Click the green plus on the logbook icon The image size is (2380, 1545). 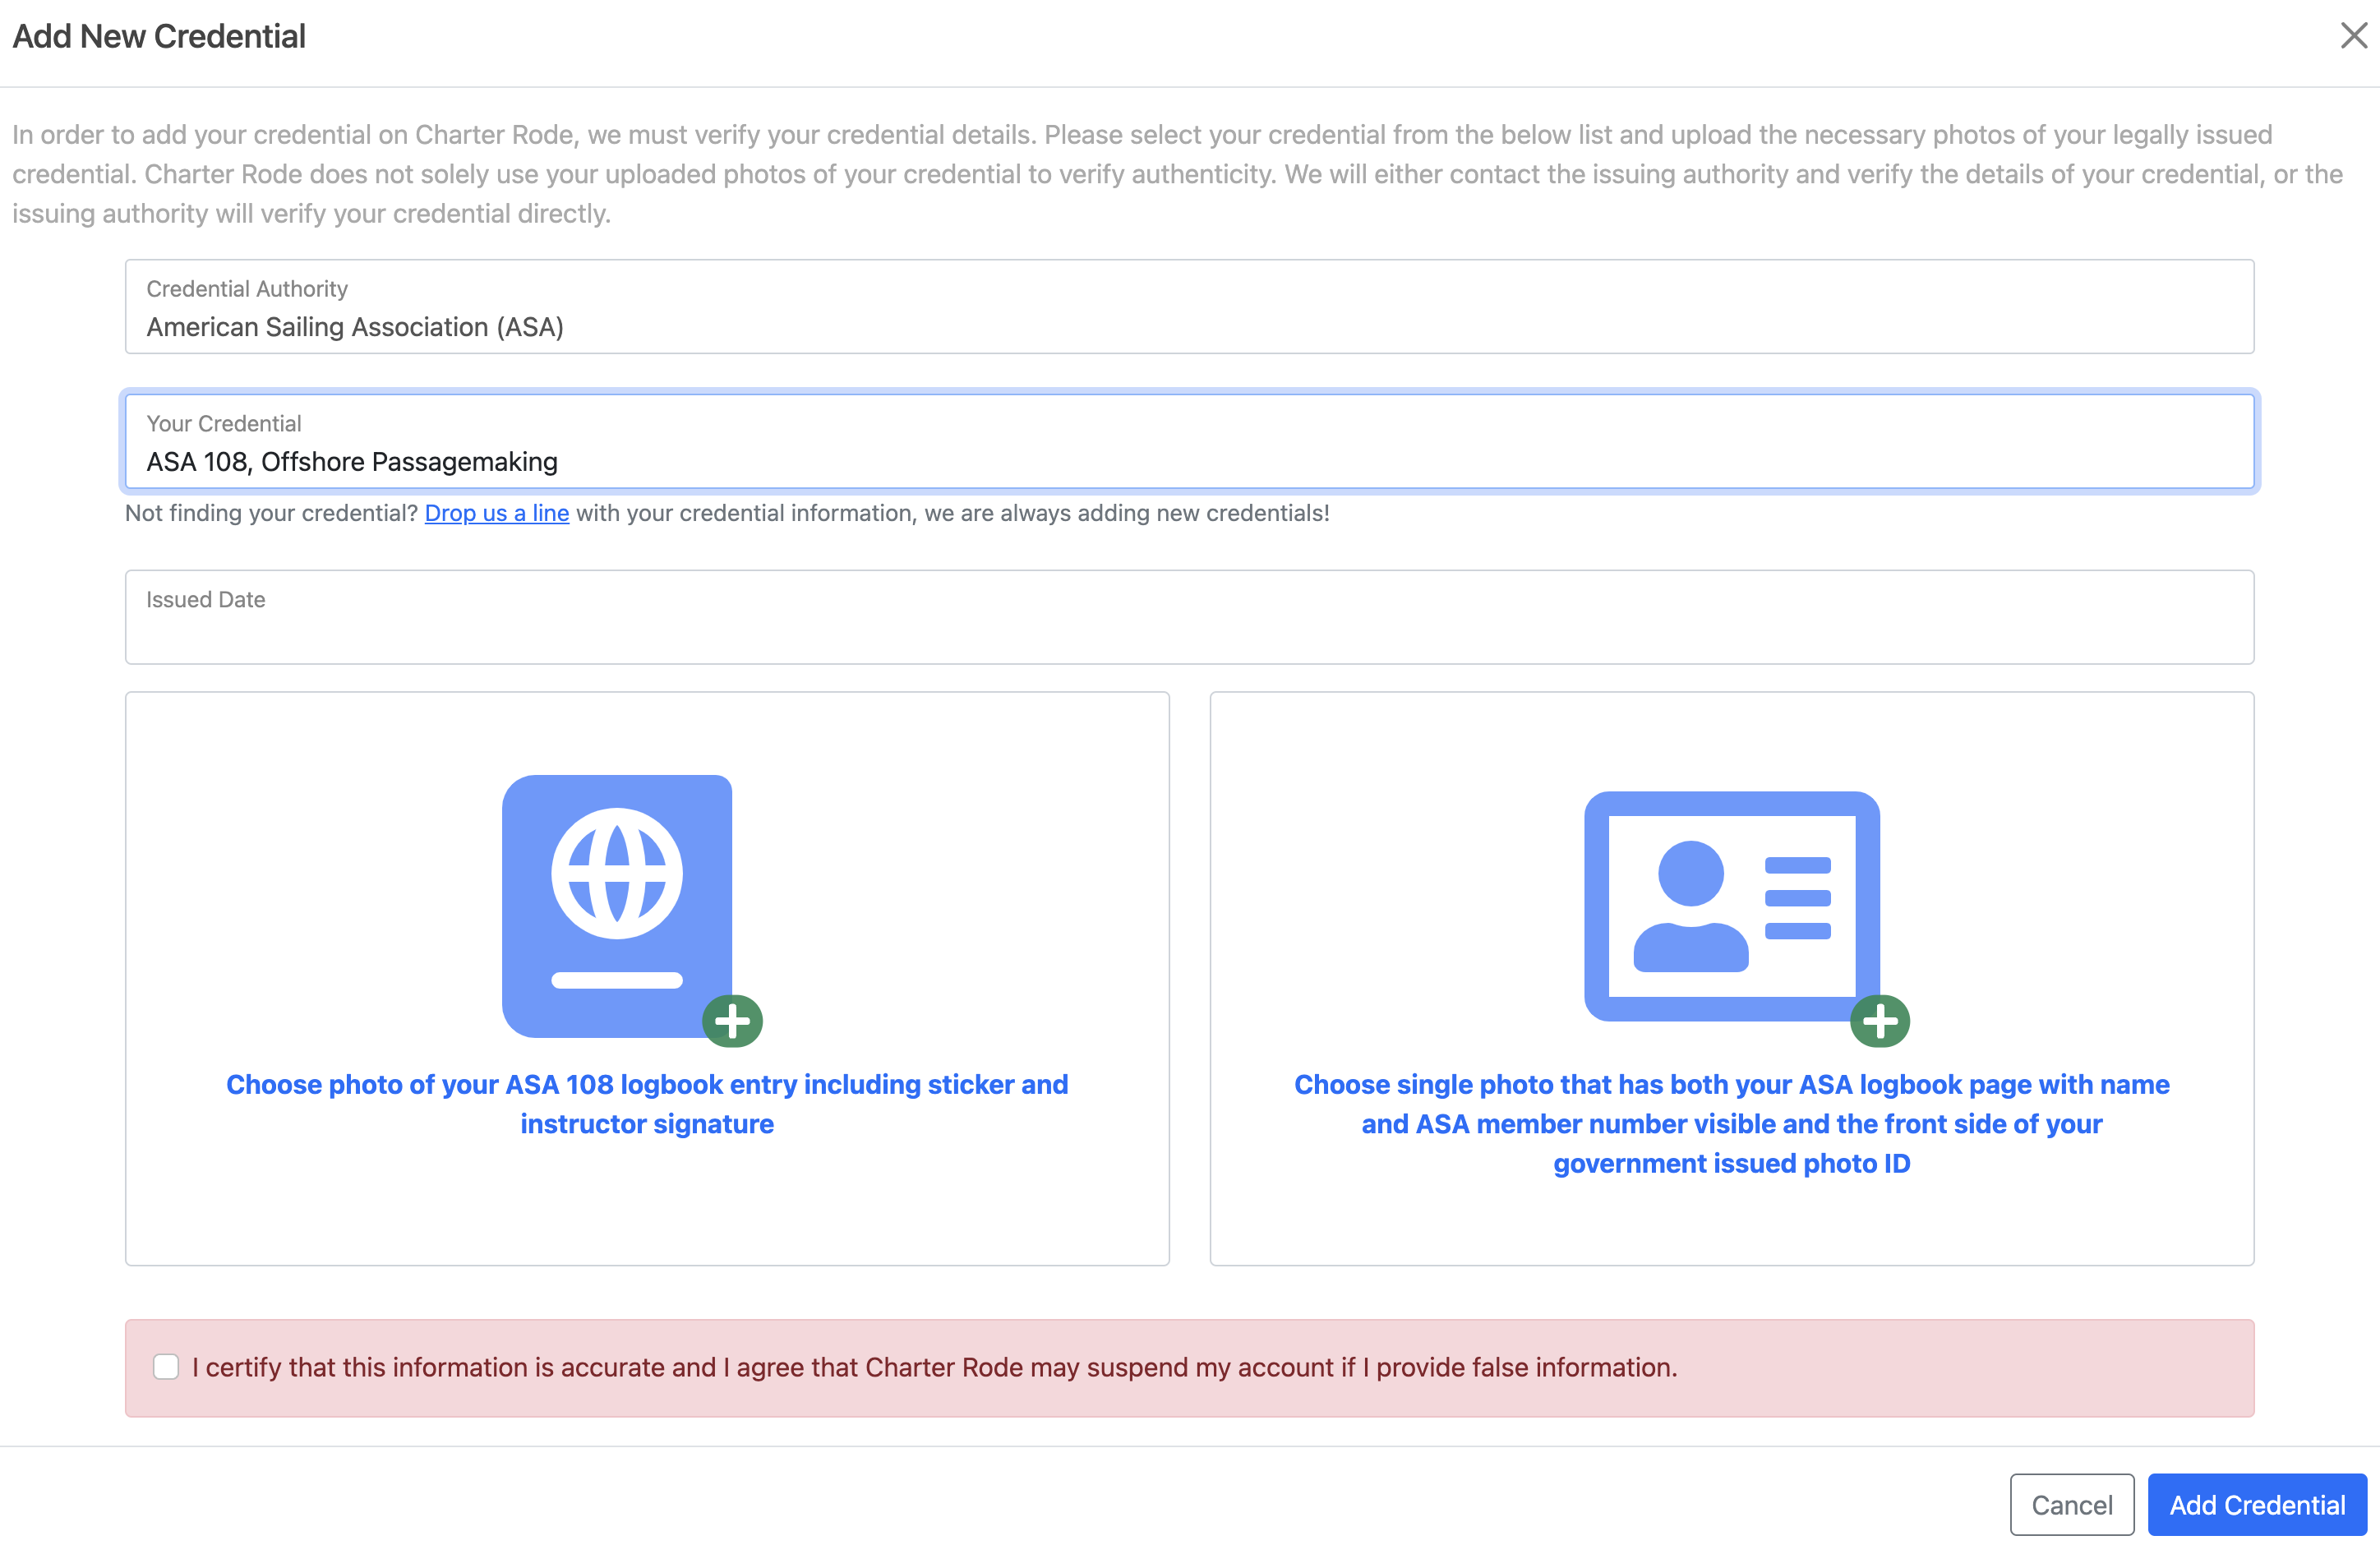(732, 1022)
